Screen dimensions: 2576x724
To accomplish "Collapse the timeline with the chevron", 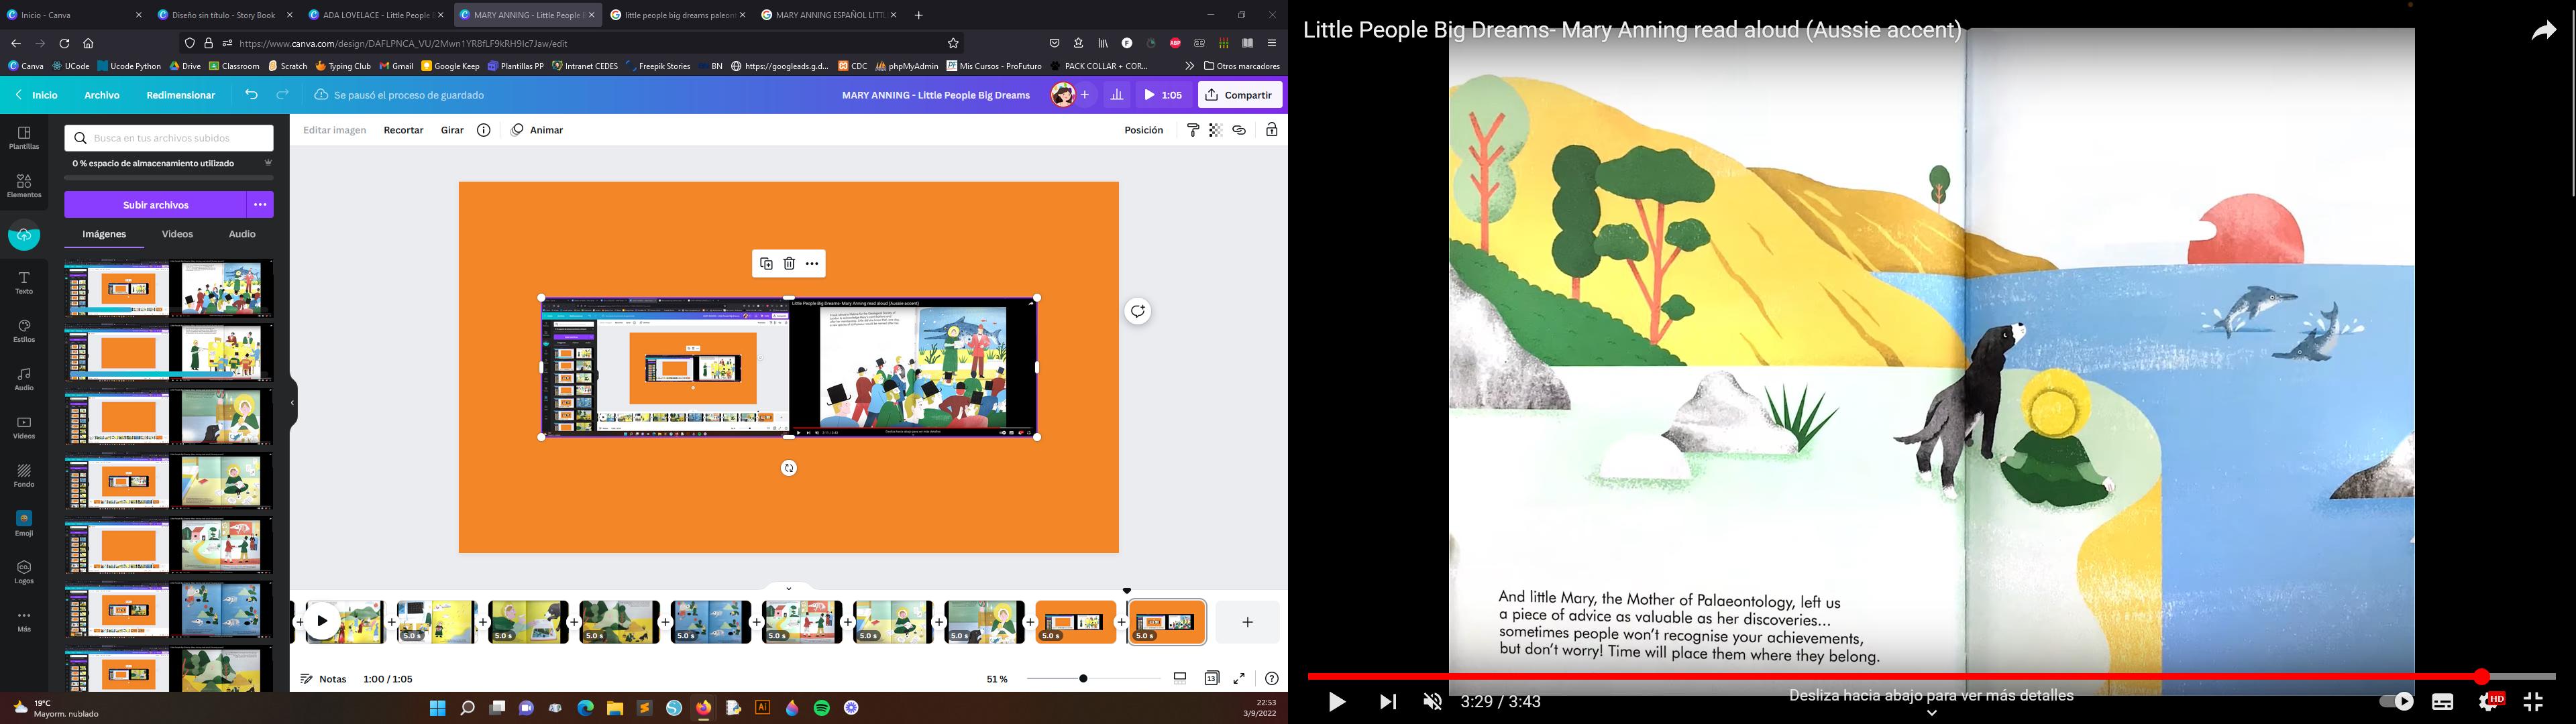I will tap(789, 589).
